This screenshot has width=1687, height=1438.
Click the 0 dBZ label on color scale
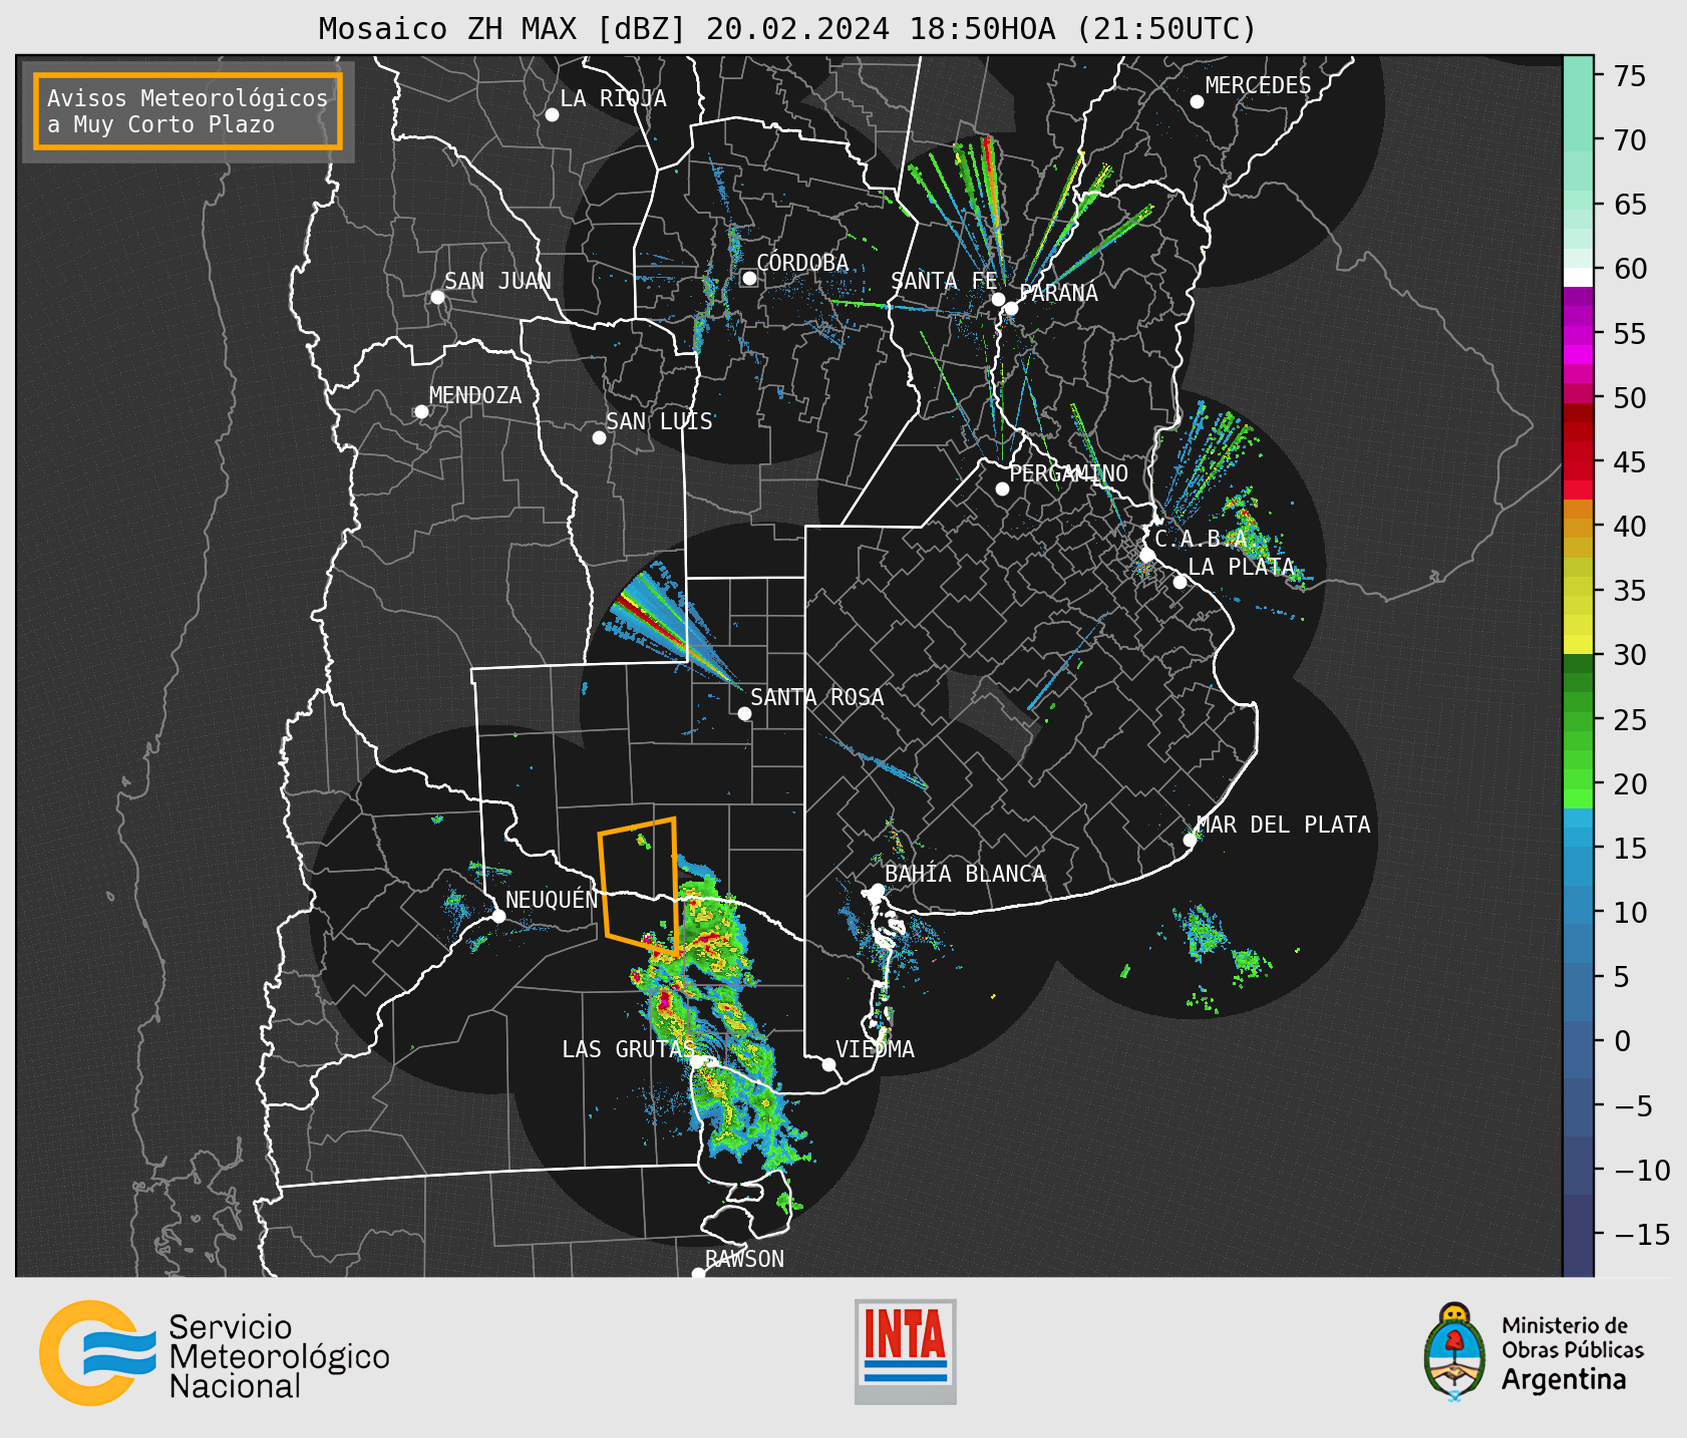click(1622, 1041)
